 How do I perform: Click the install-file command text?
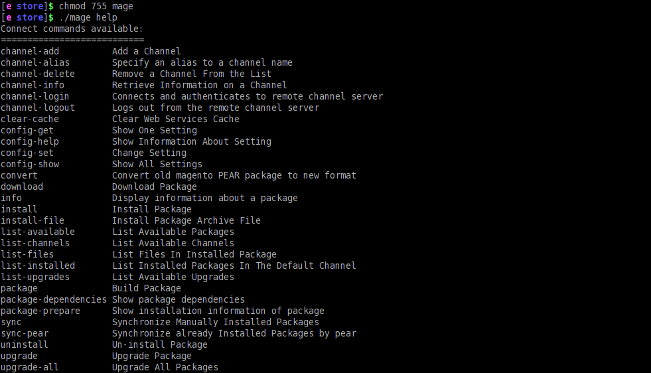(x=32, y=220)
